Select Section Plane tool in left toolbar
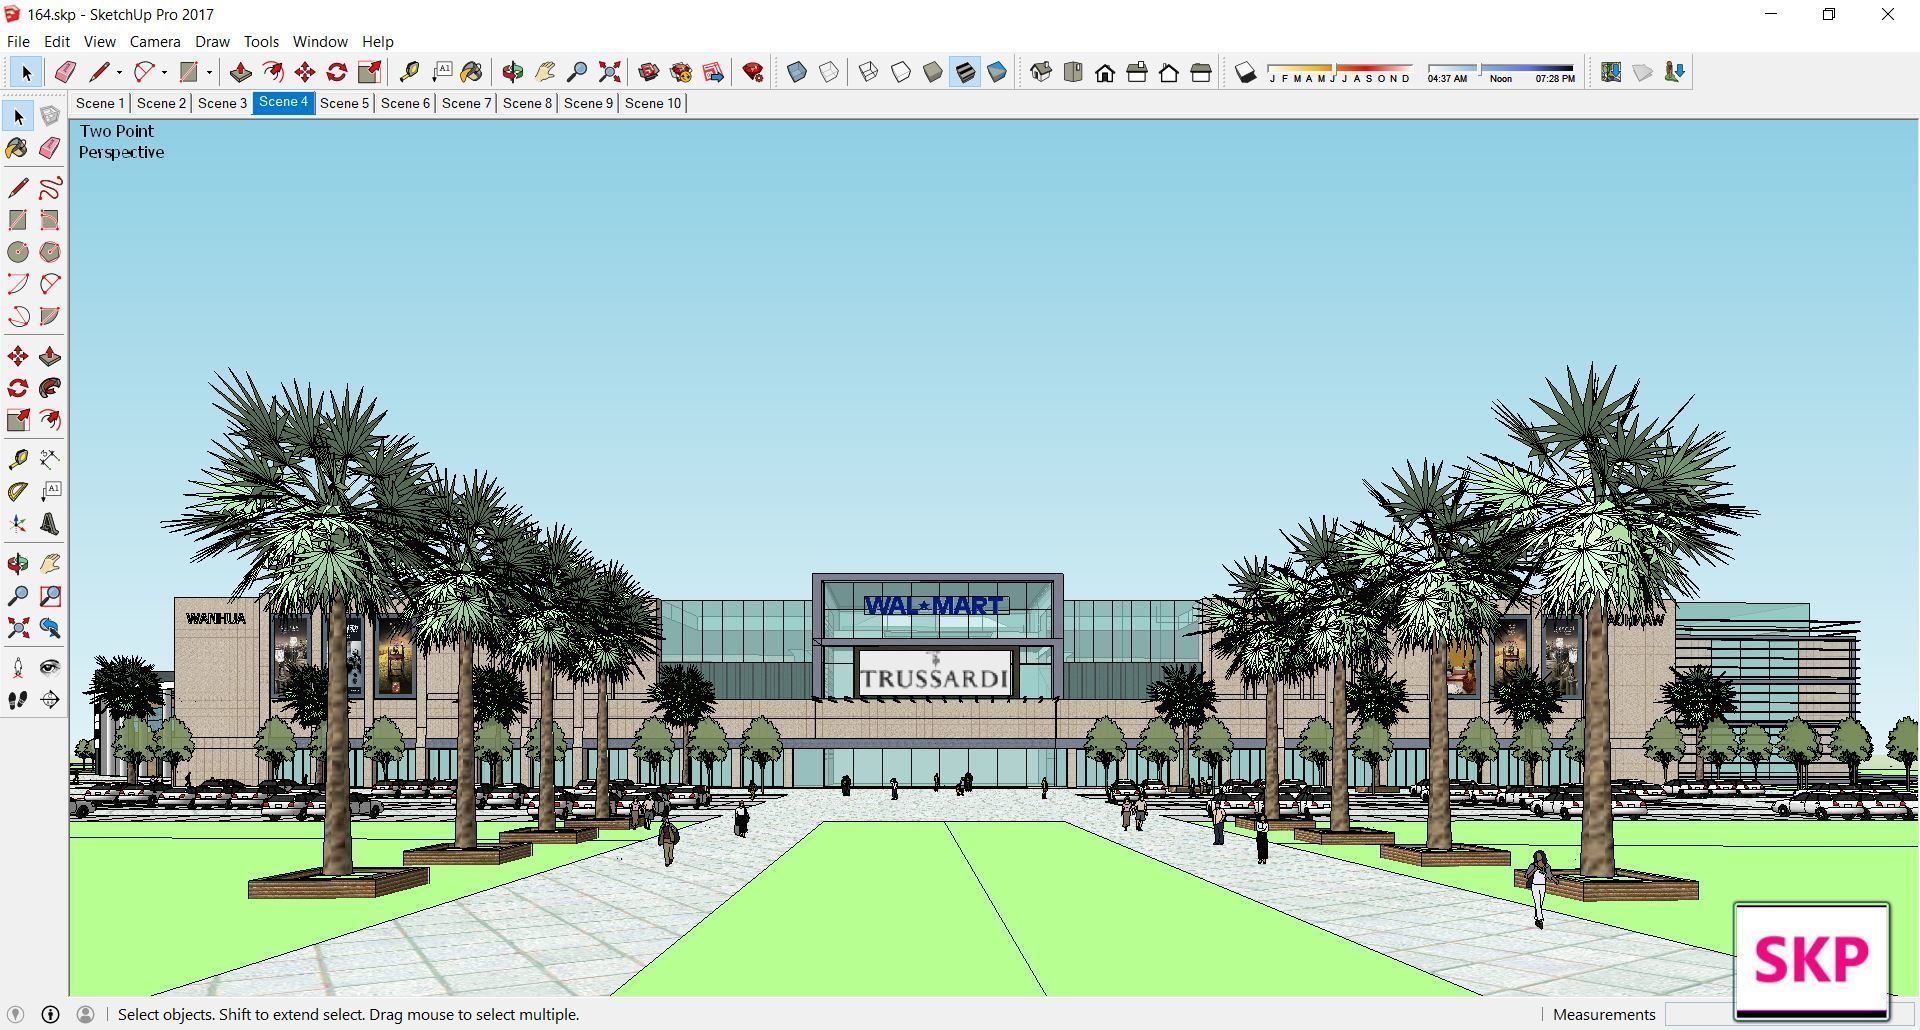This screenshot has width=1920, height=1030. point(50,700)
